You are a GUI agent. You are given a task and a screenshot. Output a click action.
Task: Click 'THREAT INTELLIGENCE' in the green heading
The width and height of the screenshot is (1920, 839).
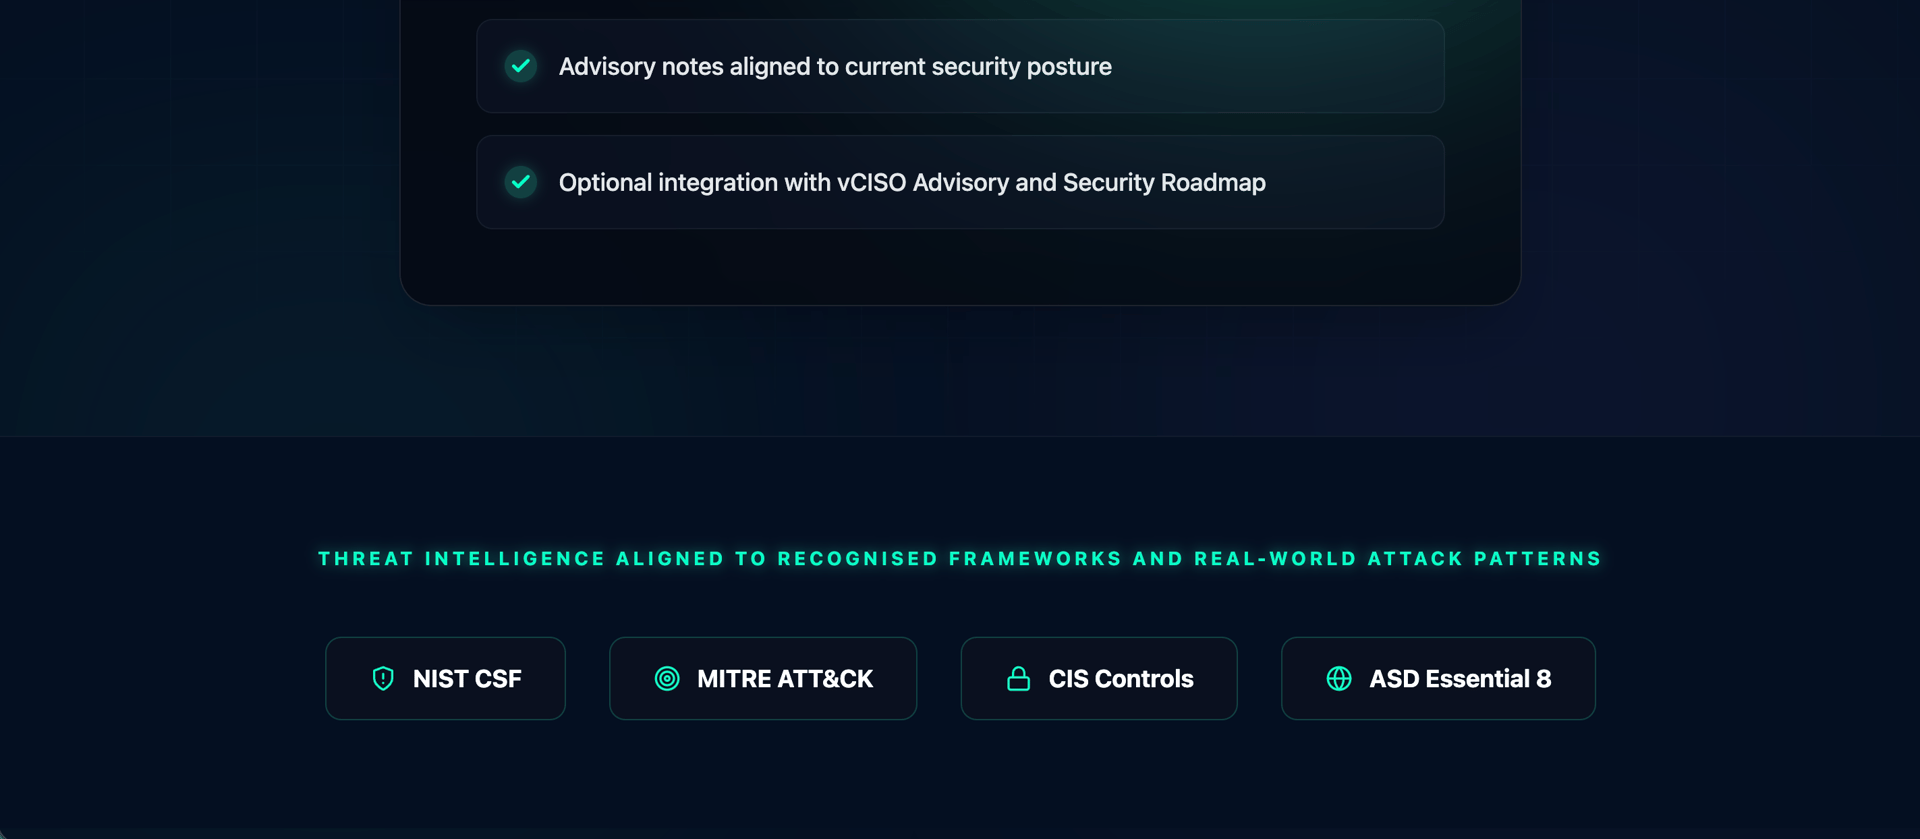462,559
